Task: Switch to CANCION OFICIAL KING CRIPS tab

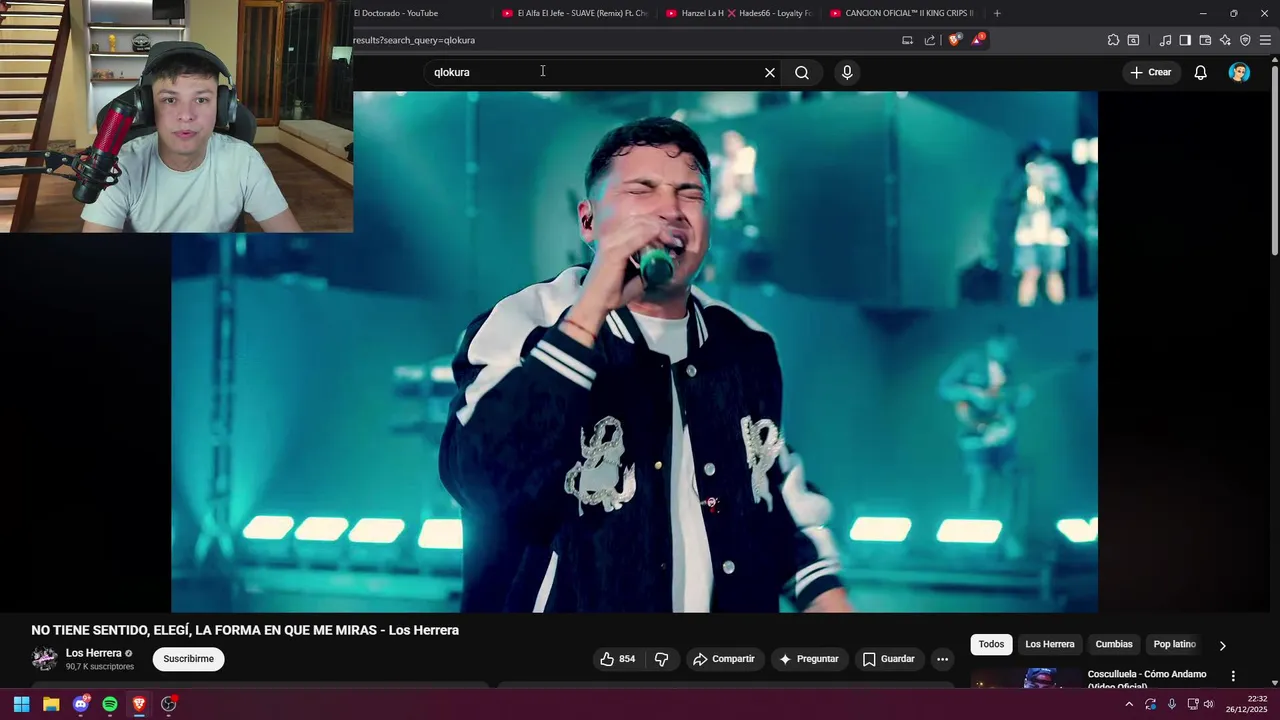Action: [903, 13]
